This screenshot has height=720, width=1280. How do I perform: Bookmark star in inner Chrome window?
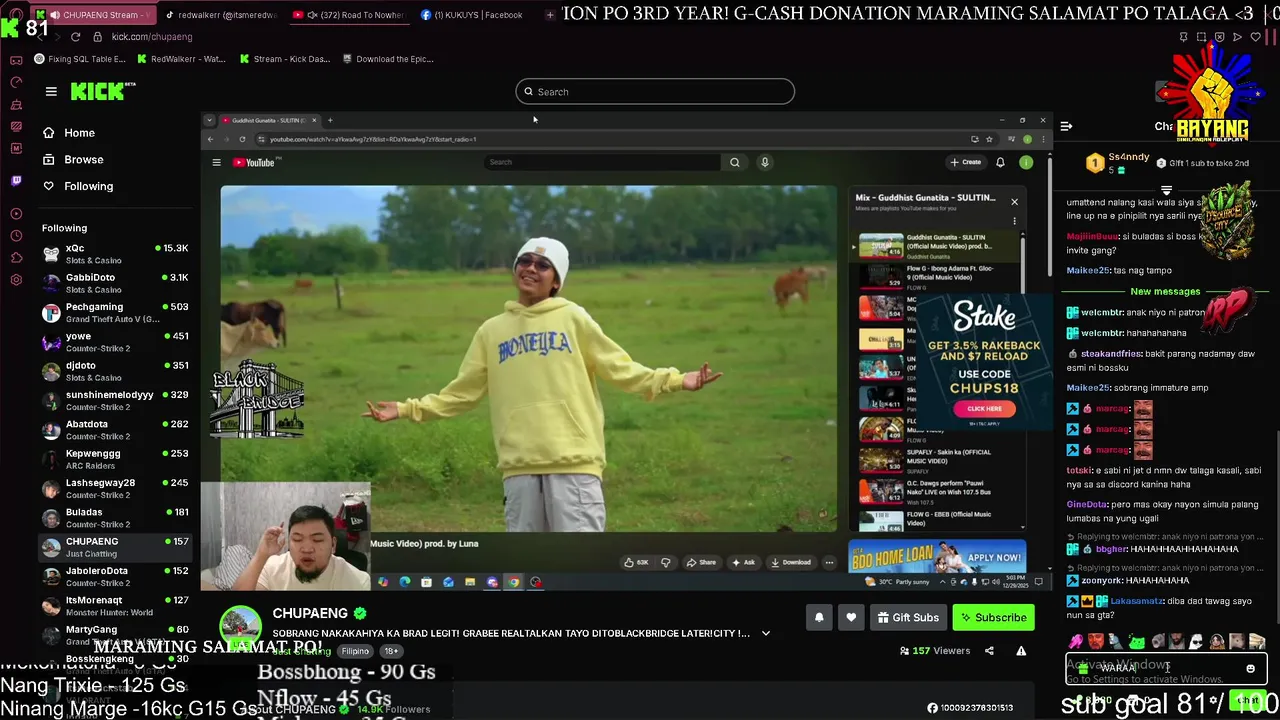pos(989,139)
